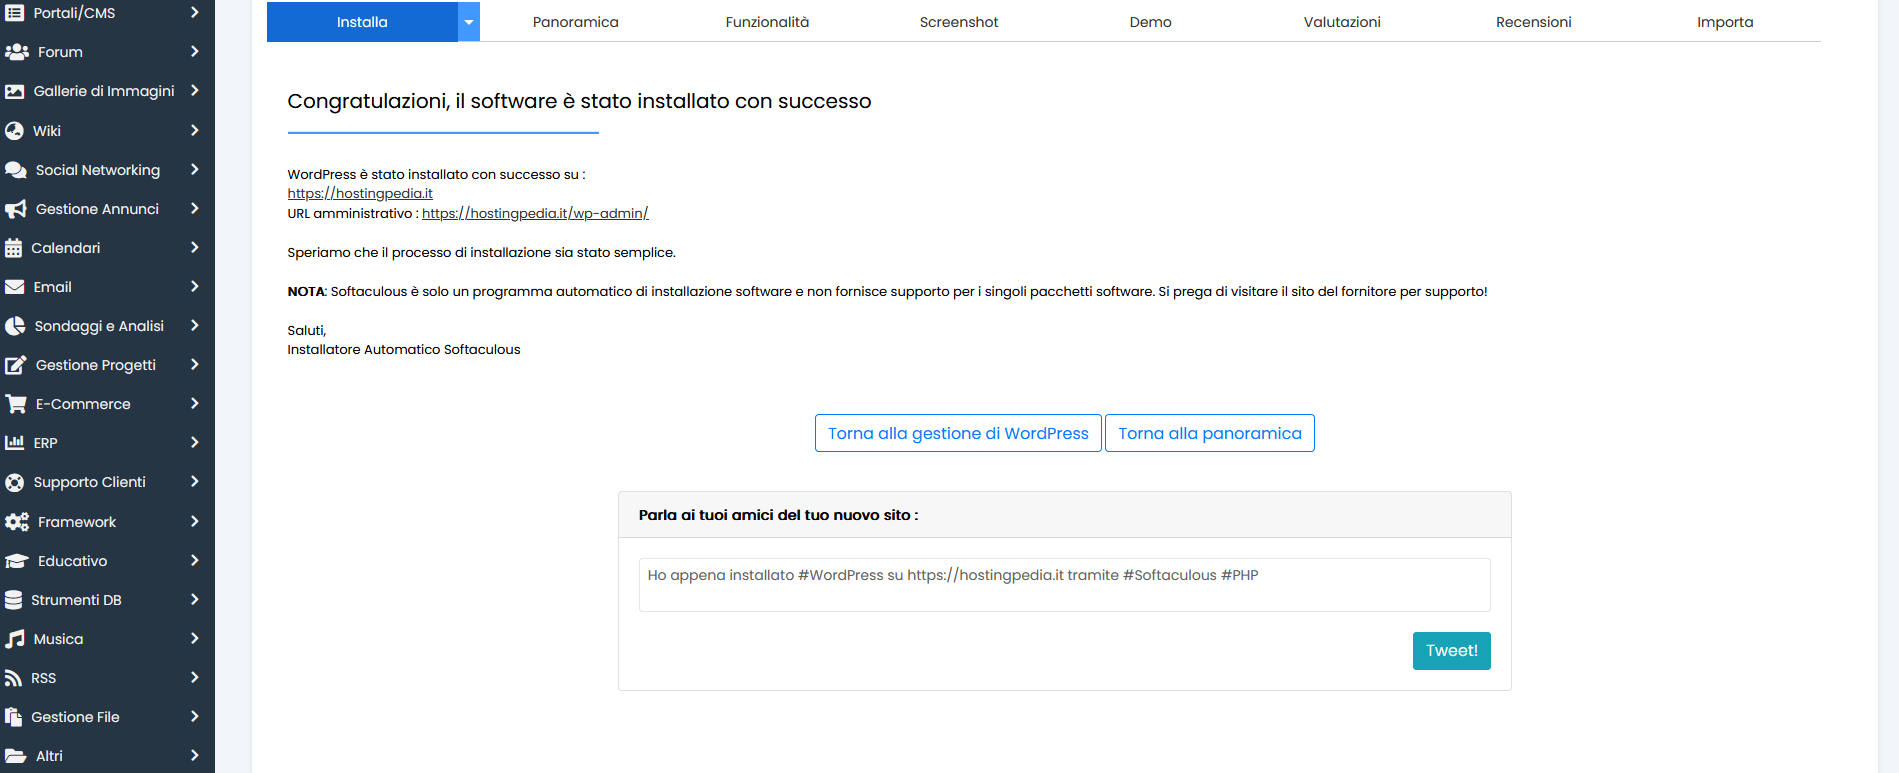1899x773 pixels.
Task: Open the ERP category label
Action: coord(45,443)
